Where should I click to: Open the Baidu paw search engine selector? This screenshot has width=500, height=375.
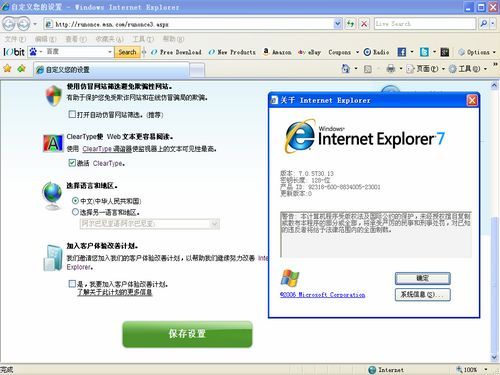coord(35,52)
